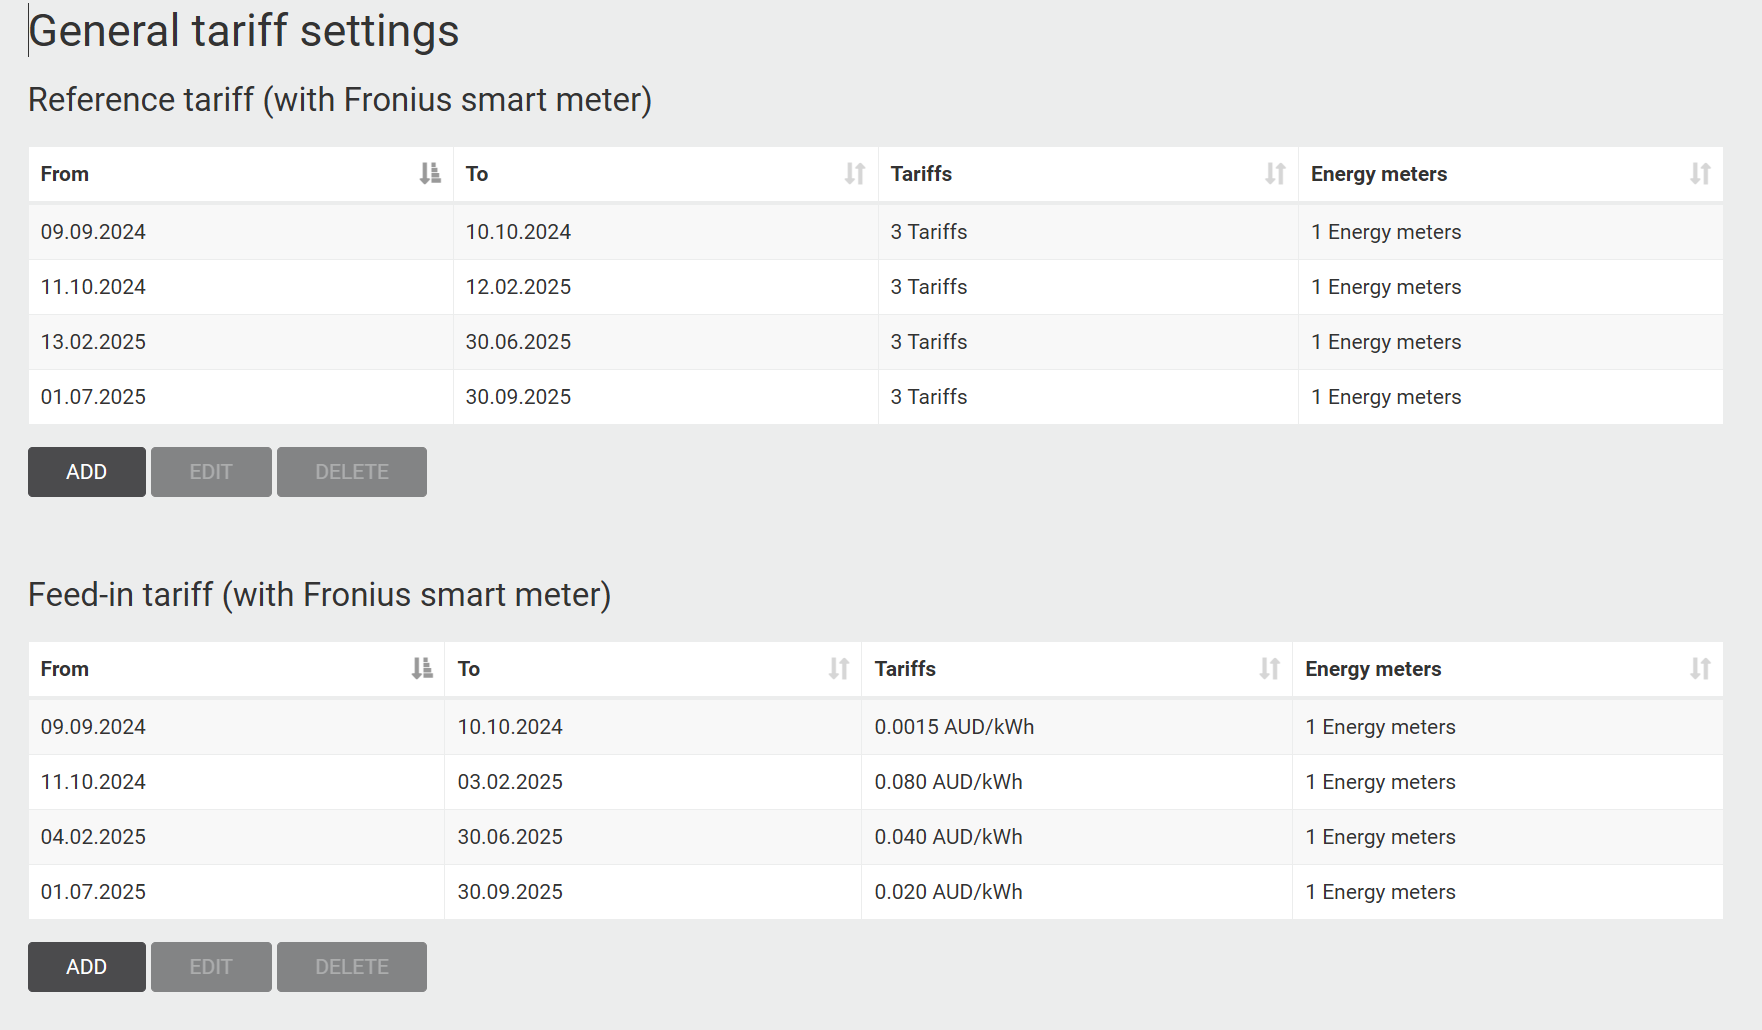Click sort icon in Feed-in tariff To column
The width and height of the screenshot is (1762, 1030).
(839, 669)
